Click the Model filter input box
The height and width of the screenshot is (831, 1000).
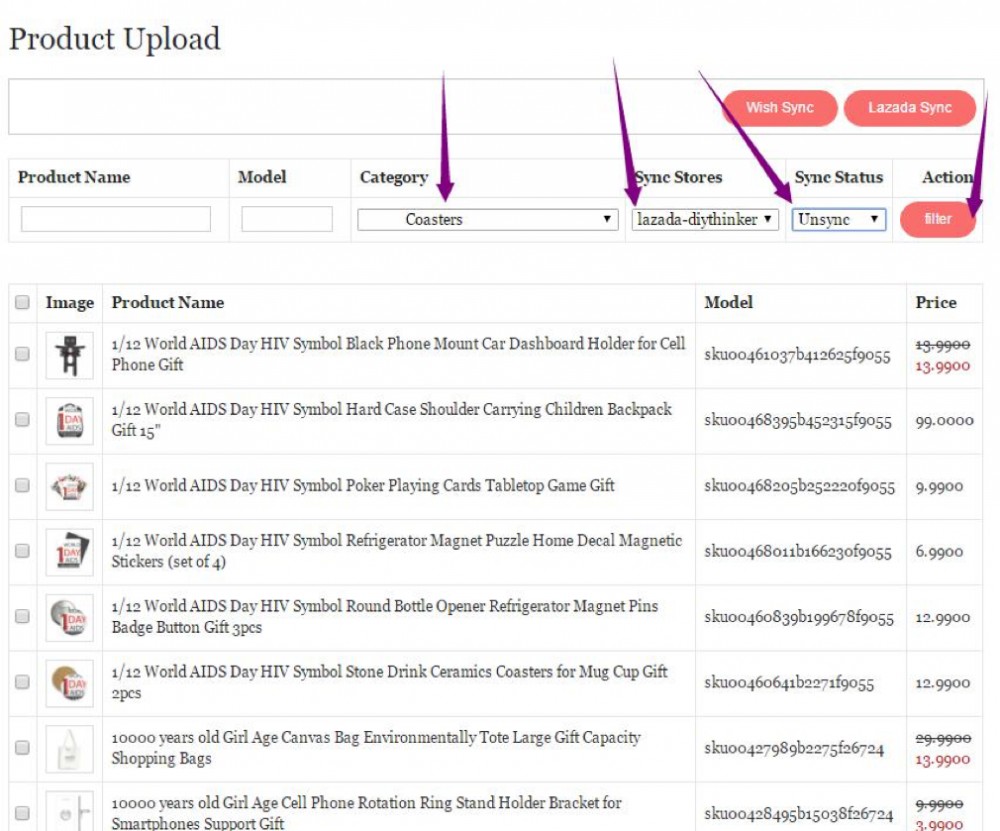point(287,220)
